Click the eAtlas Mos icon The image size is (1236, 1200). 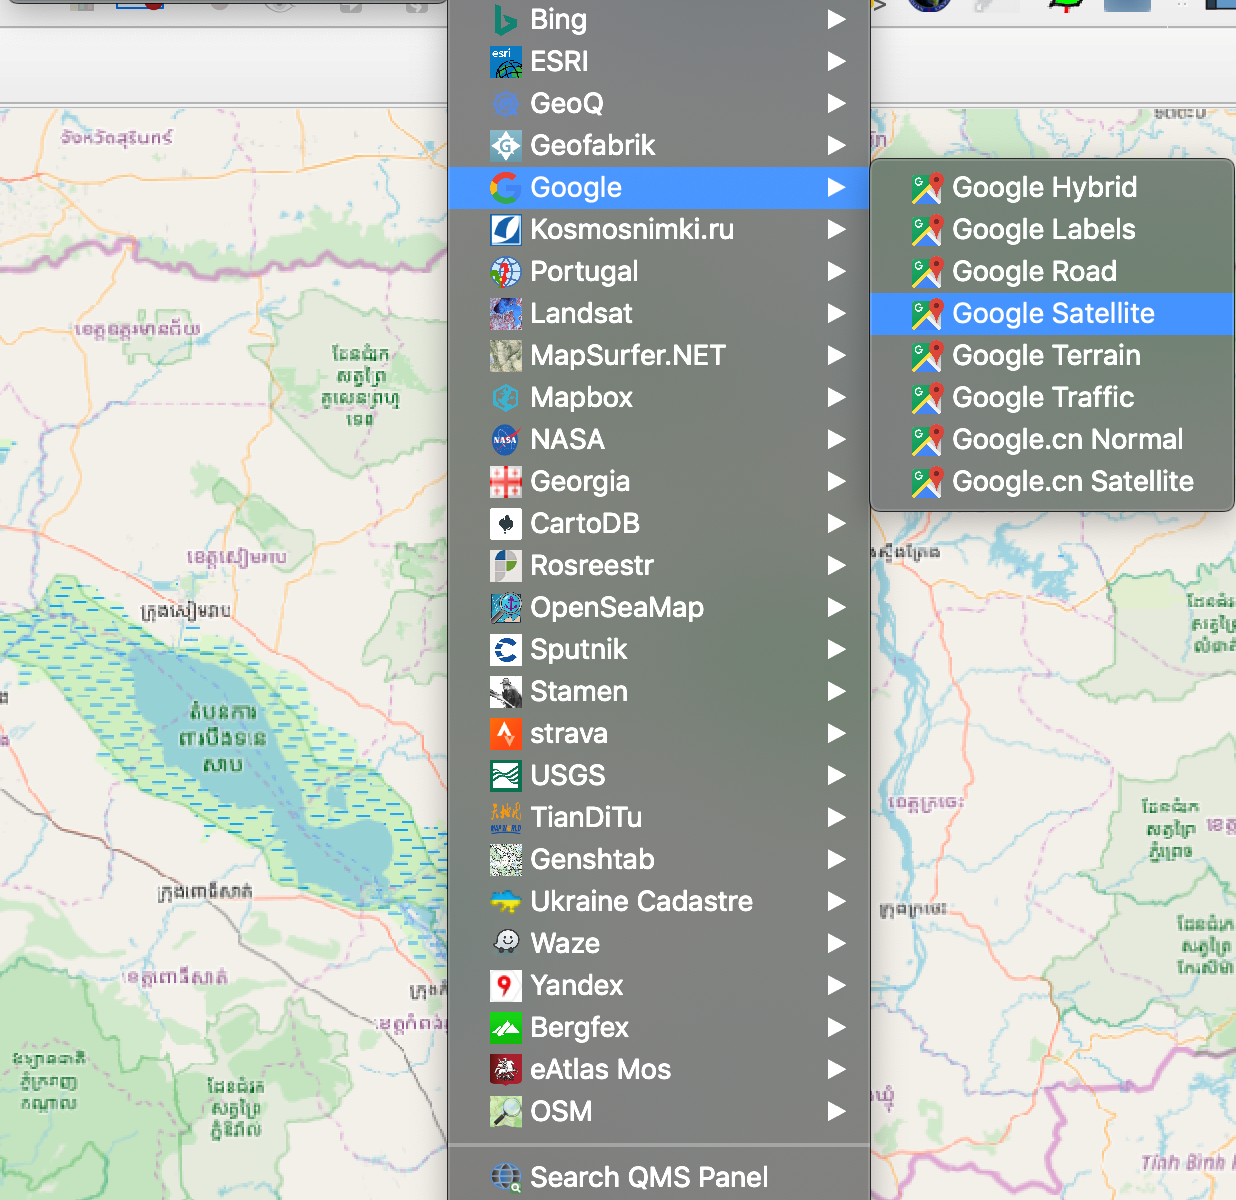pos(506,1070)
